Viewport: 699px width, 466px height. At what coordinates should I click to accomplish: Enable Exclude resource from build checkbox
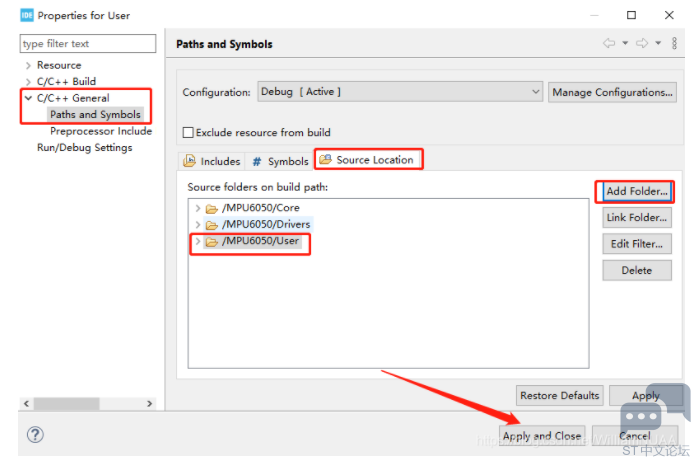point(188,132)
